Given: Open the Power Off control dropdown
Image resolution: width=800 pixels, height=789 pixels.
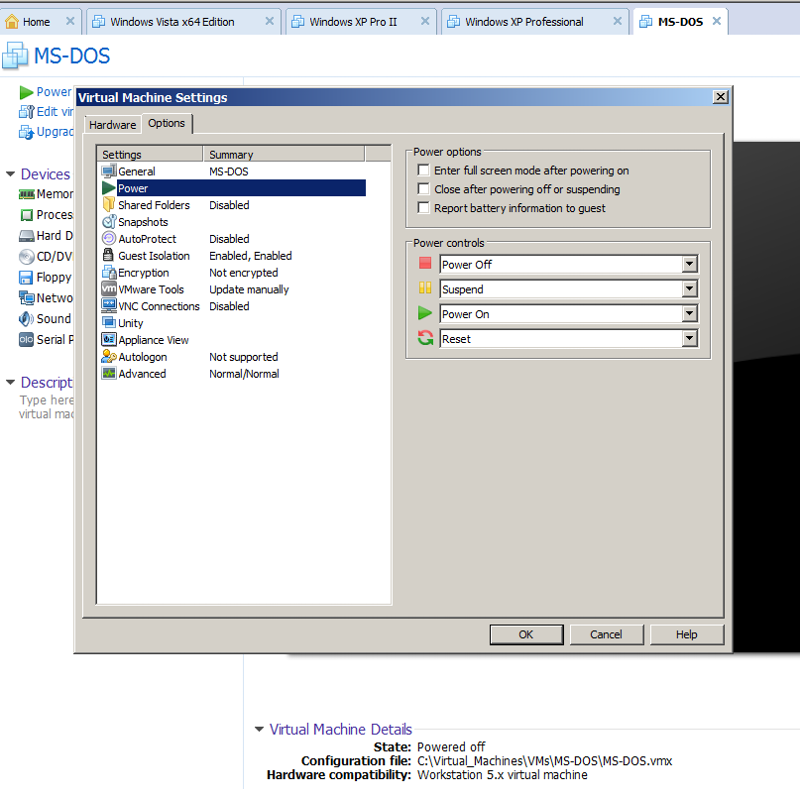Looking at the screenshot, I should 689,265.
